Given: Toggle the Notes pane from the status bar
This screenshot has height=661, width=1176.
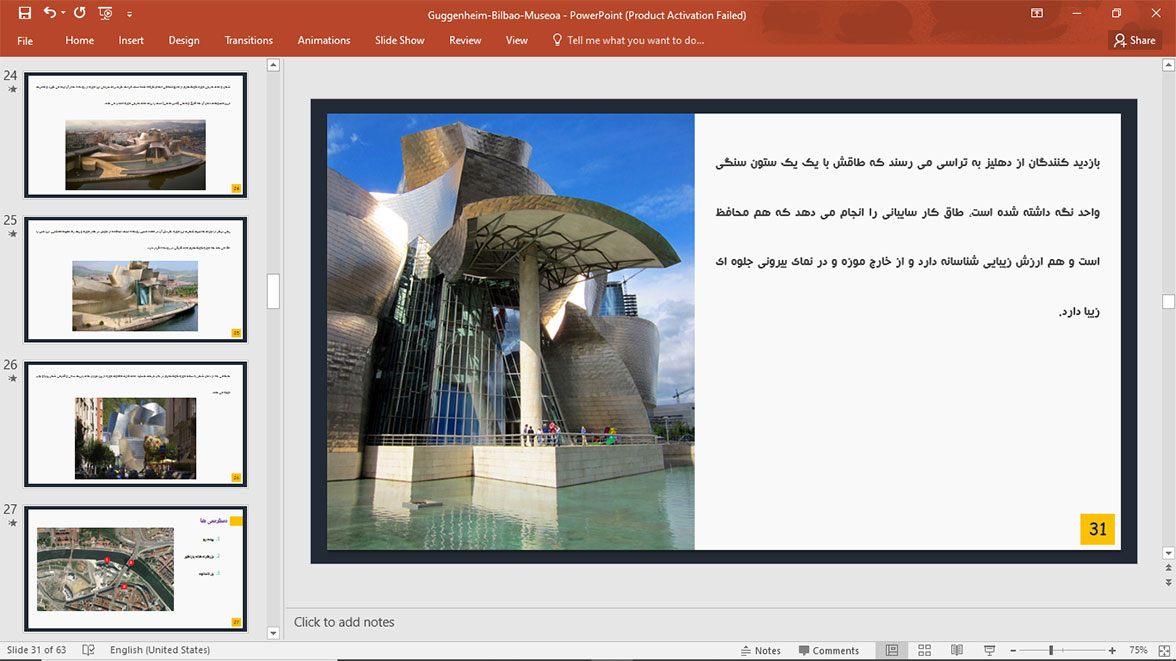Looking at the screenshot, I should [x=760, y=650].
